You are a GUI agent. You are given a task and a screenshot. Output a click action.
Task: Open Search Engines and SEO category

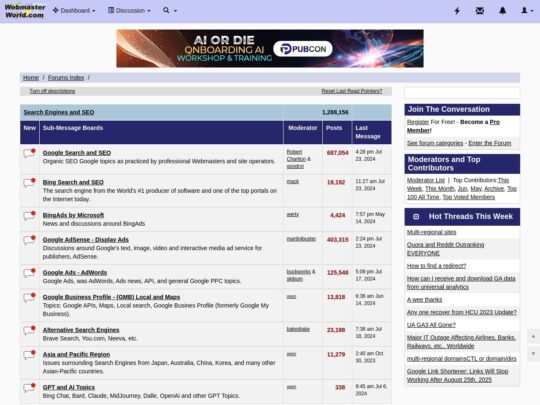[x=59, y=112]
